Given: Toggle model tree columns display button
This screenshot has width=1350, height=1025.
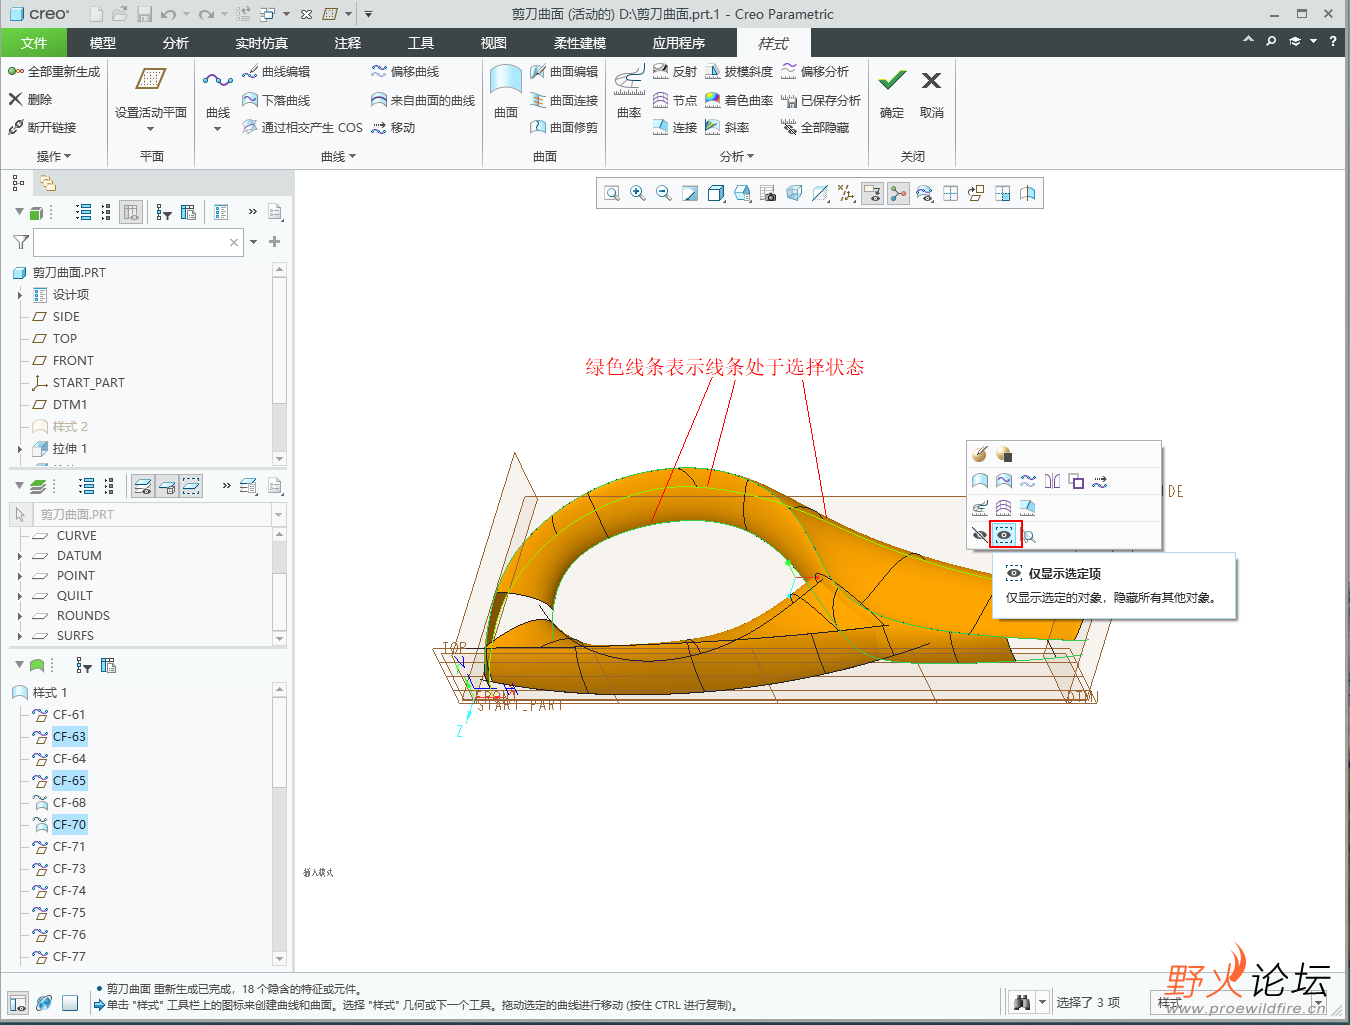Looking at the screenshot, I should click(x=131, y=212).
